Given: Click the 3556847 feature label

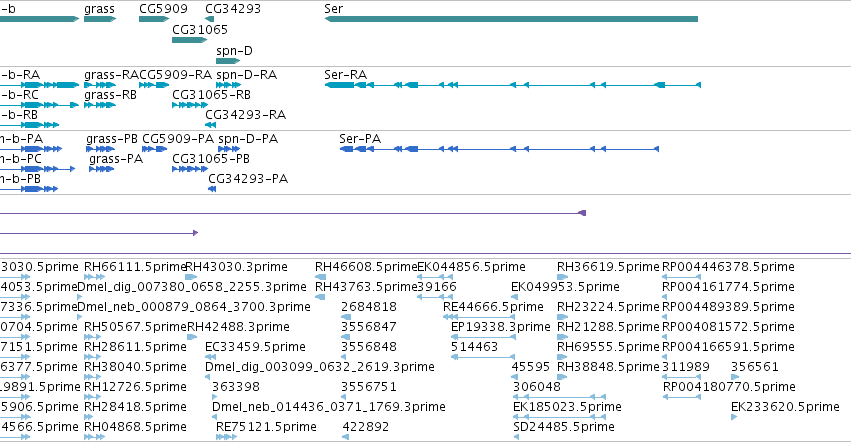Looking at the screenshot, I should pos(369,326).
